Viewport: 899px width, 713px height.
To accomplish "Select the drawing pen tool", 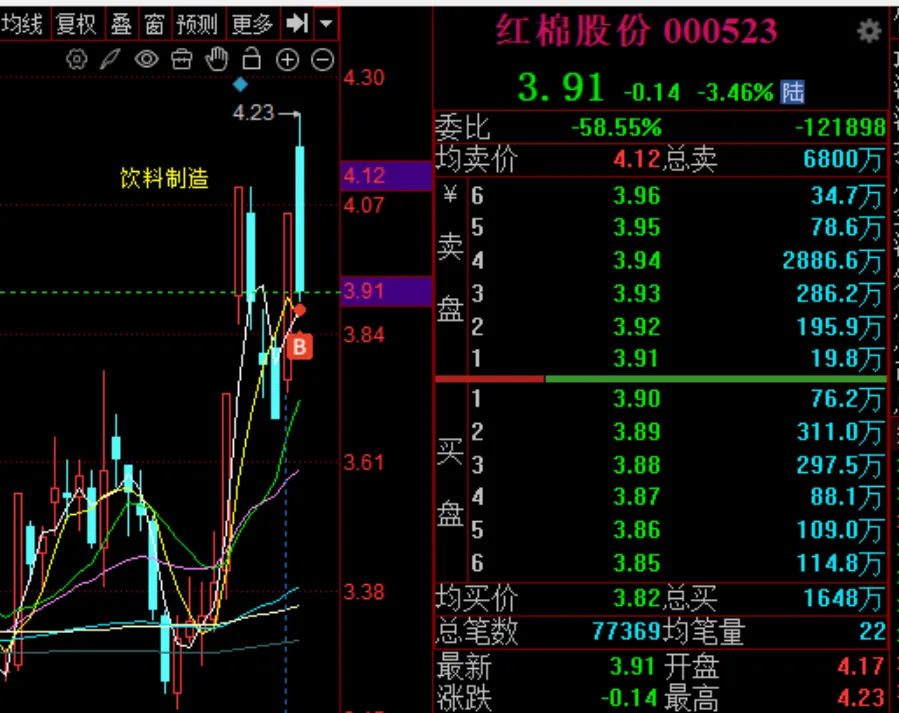I will click(112, 60).
